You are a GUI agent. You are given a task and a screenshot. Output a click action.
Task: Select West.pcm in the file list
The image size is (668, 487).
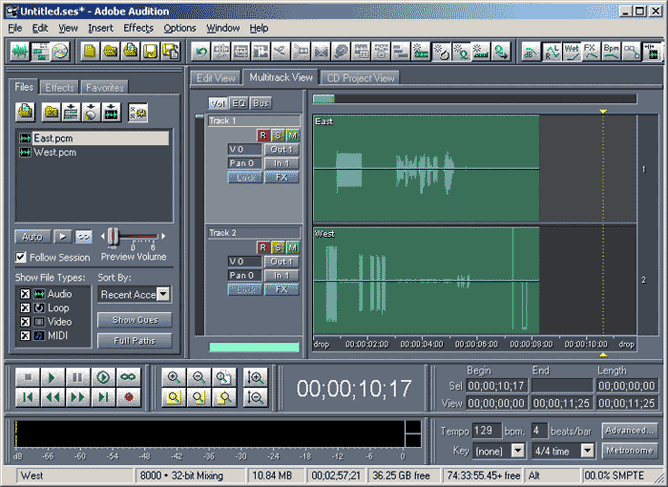(55, 152)
